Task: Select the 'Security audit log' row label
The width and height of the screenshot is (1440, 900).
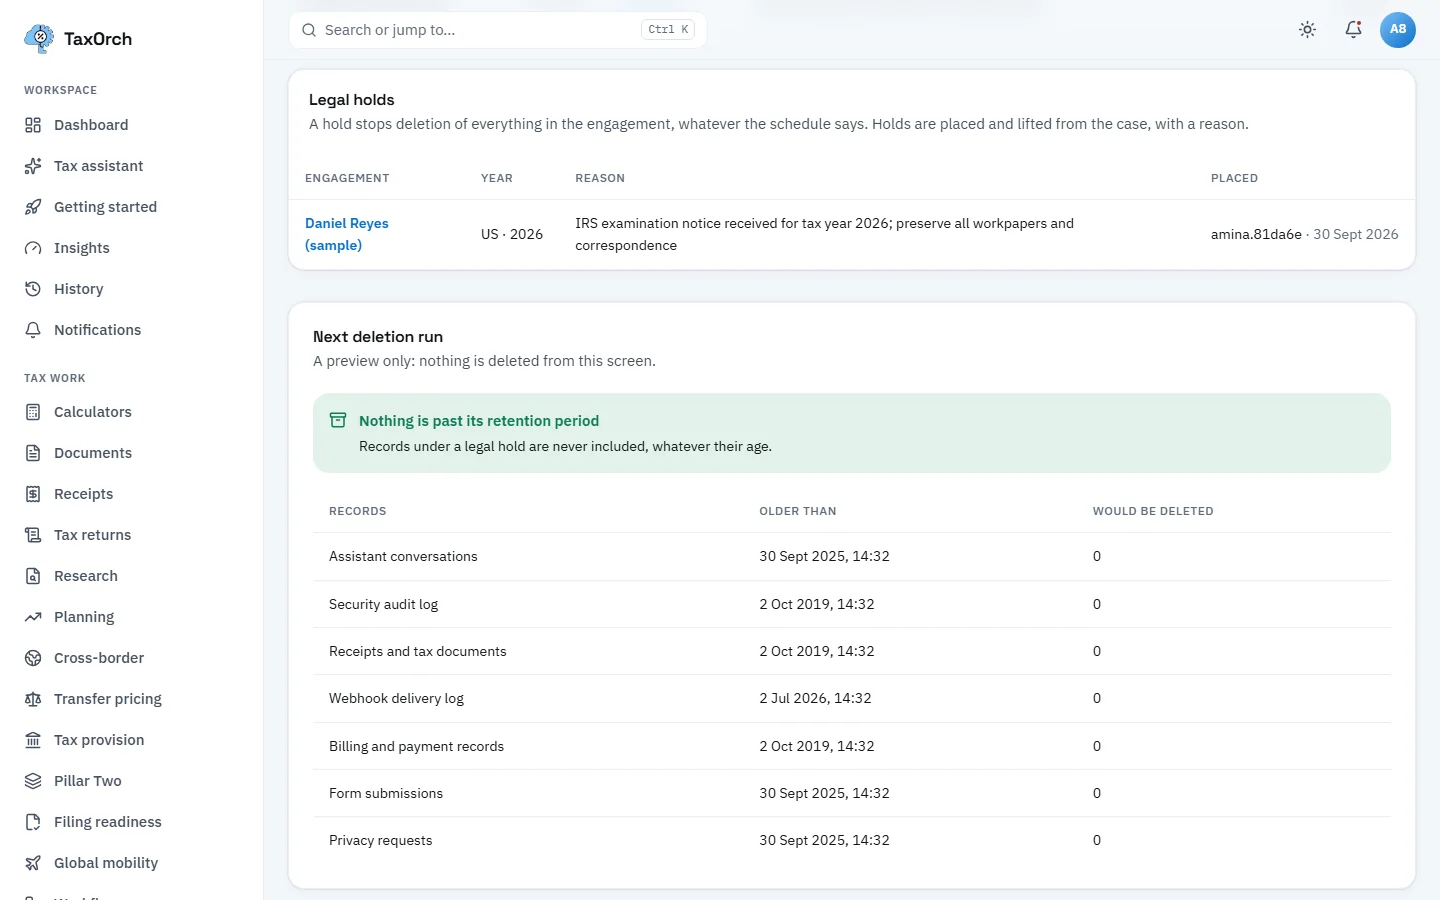Action: [x=383, y=604]
